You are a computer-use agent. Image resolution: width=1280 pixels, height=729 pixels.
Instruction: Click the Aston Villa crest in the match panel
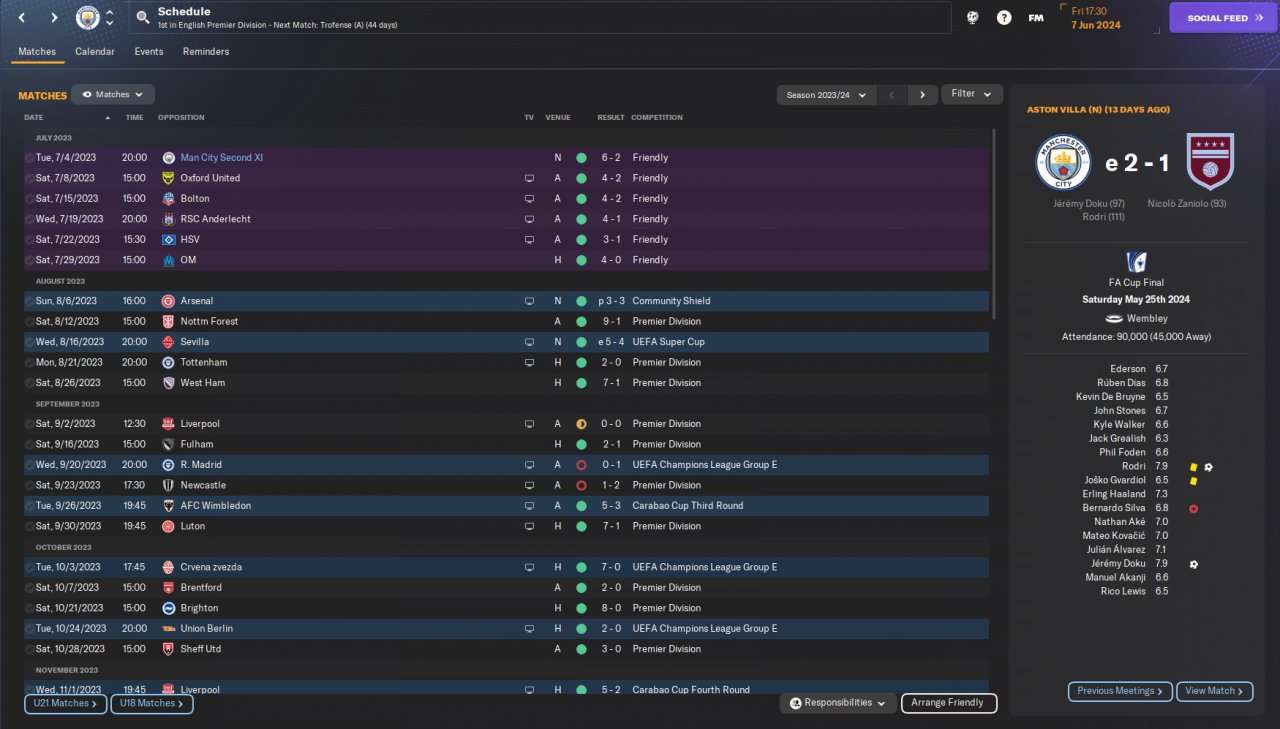pos(1210,162)
